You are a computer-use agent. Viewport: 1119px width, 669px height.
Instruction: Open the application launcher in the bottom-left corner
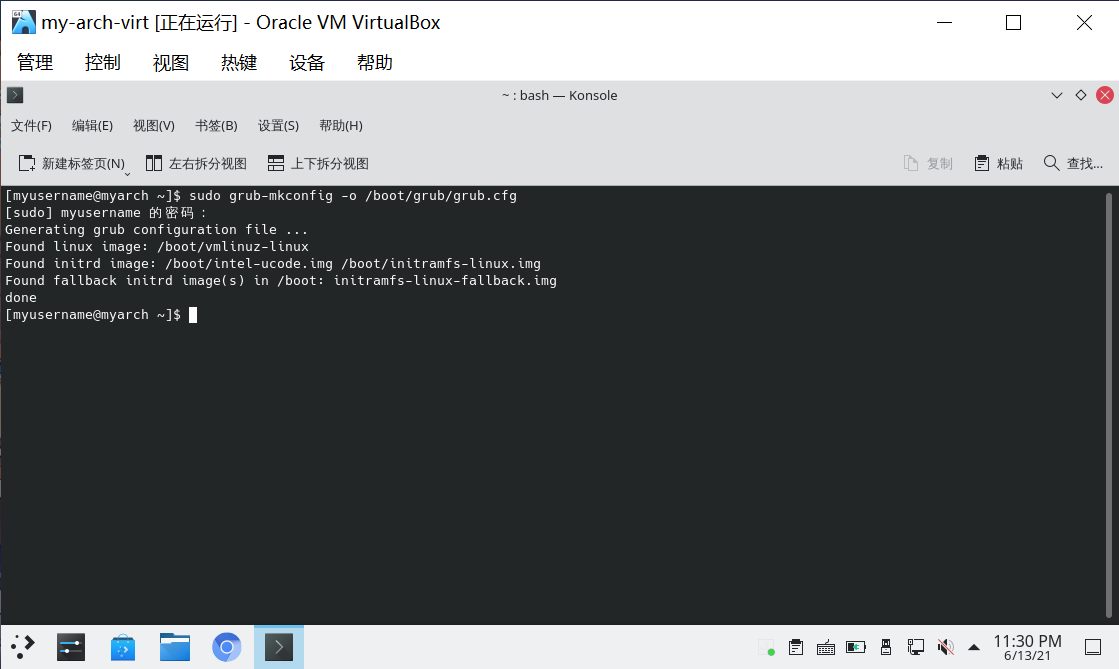click(22, 647)
